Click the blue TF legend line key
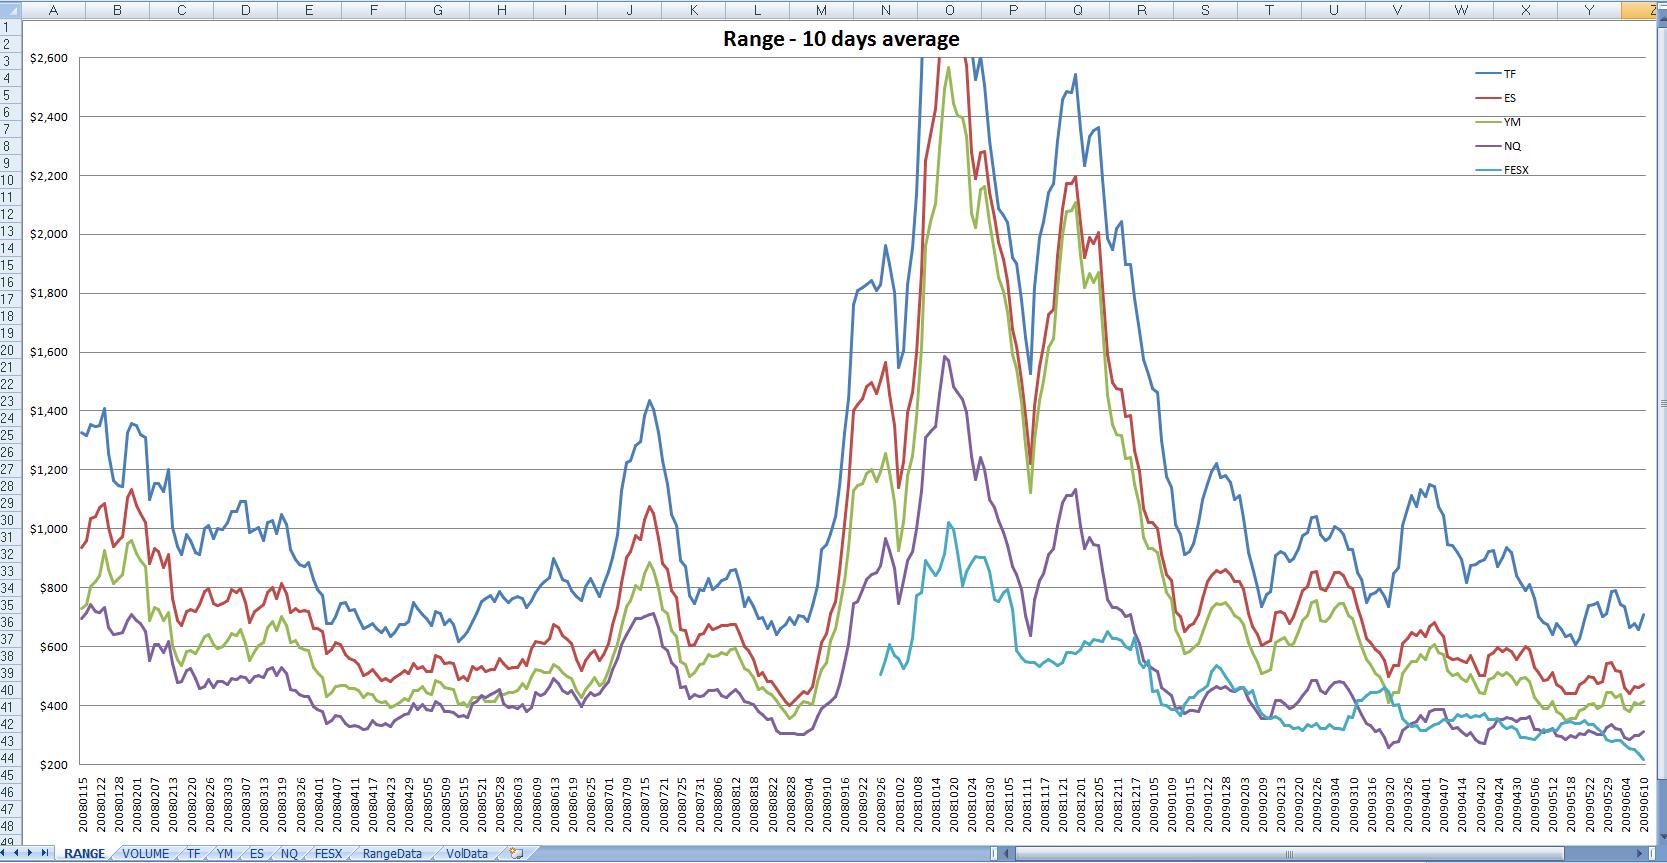 [x=1487, y=74]
